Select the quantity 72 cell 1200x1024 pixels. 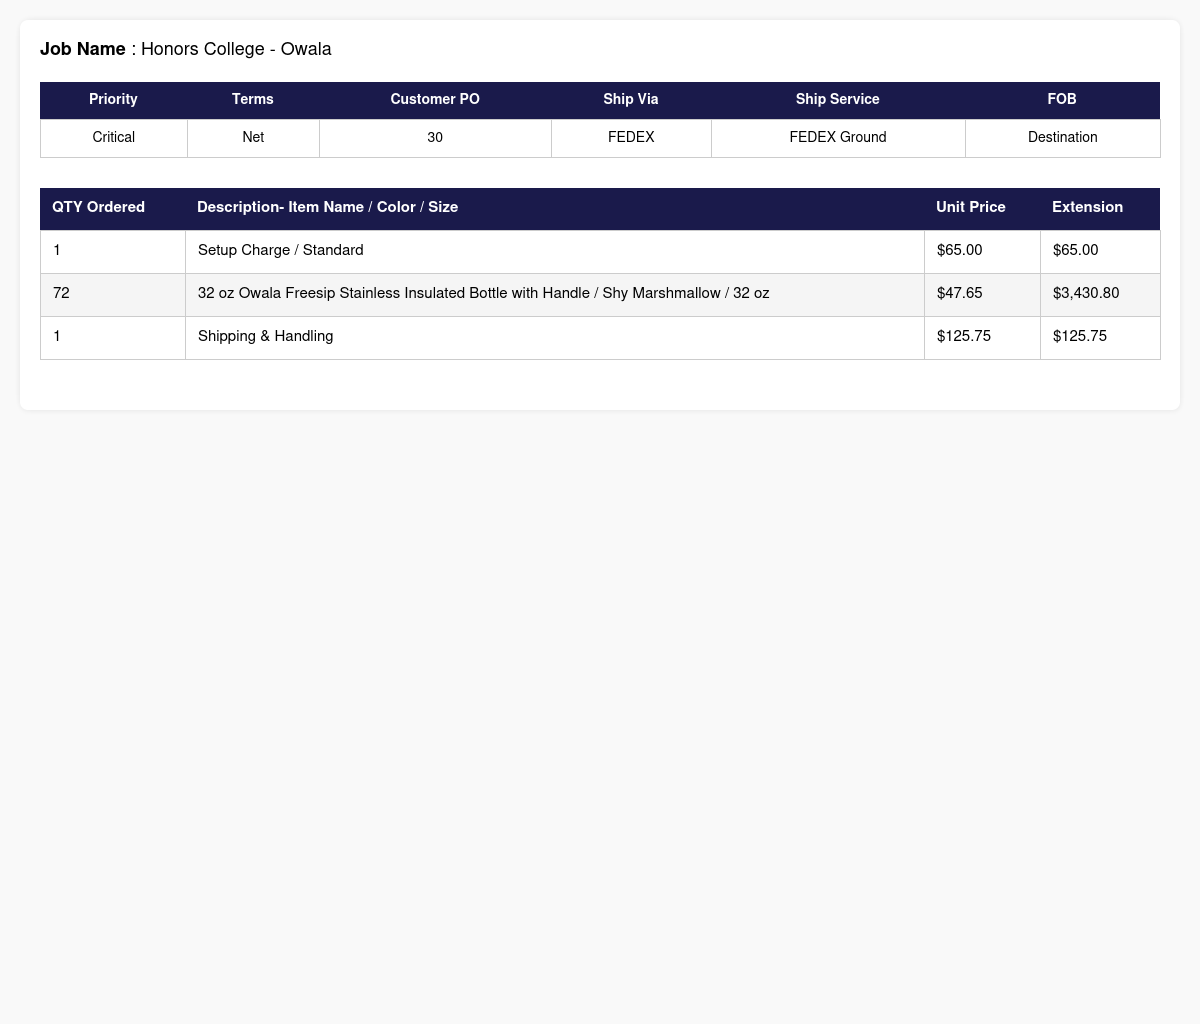click(x=113, y=294)
